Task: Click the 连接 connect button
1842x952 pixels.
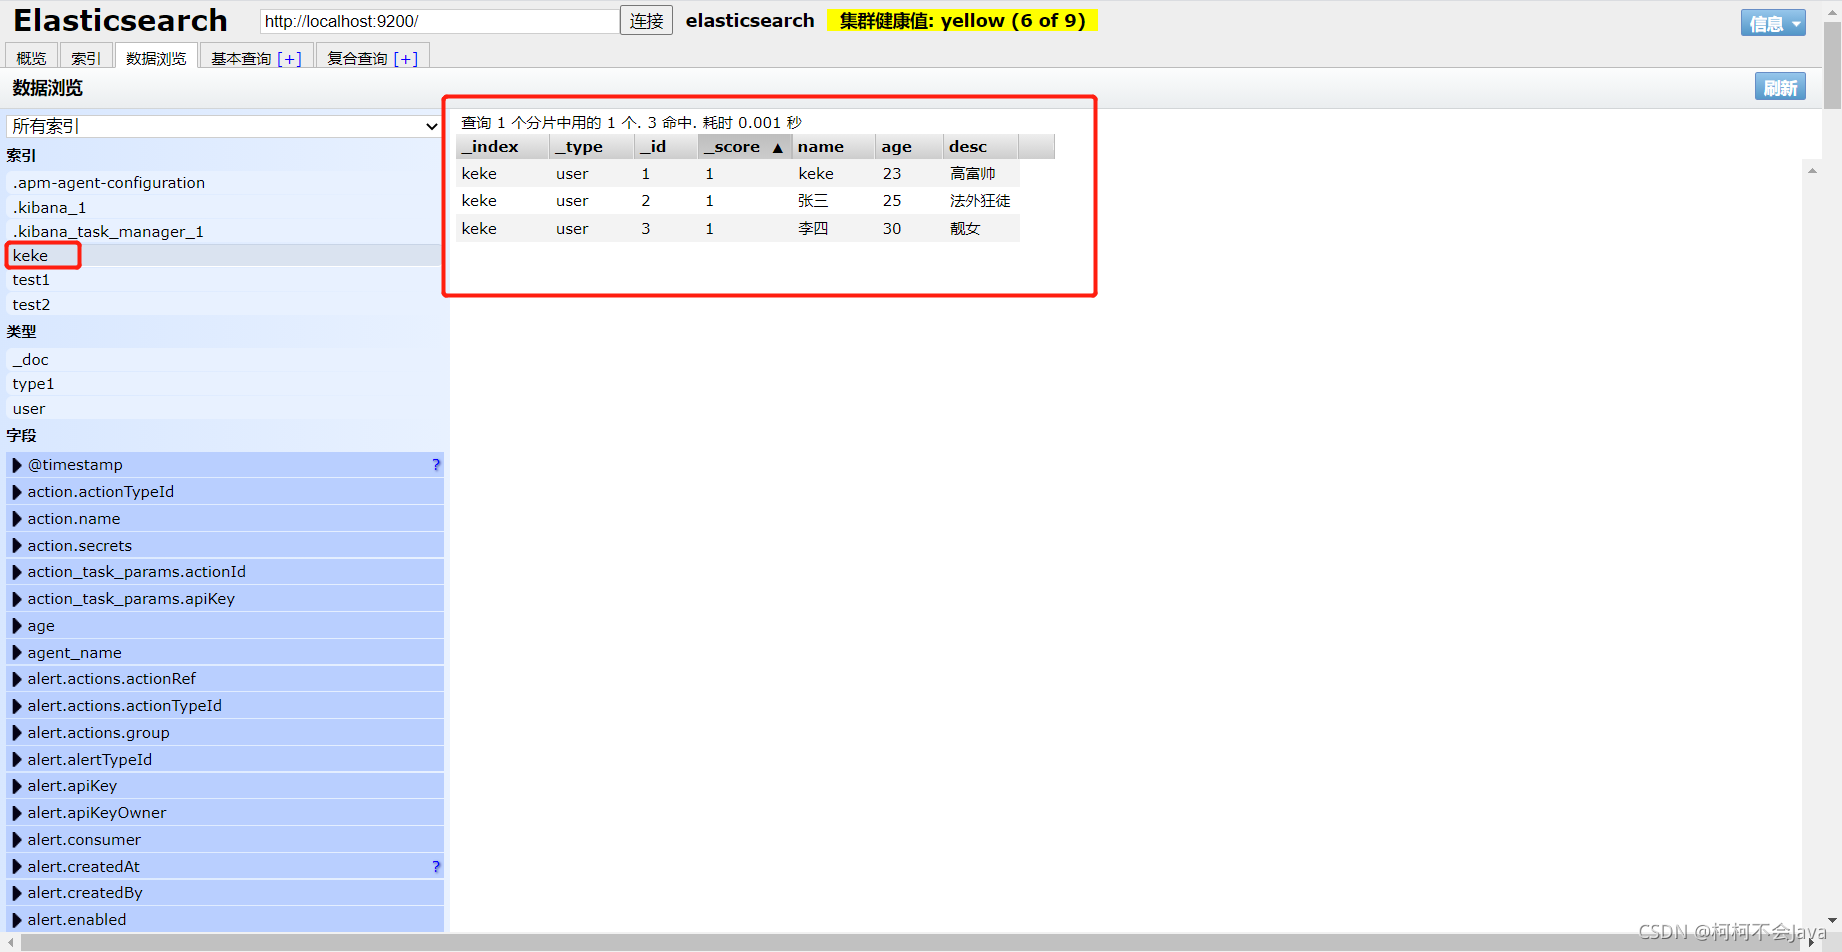Action: [x=646, y=21]
